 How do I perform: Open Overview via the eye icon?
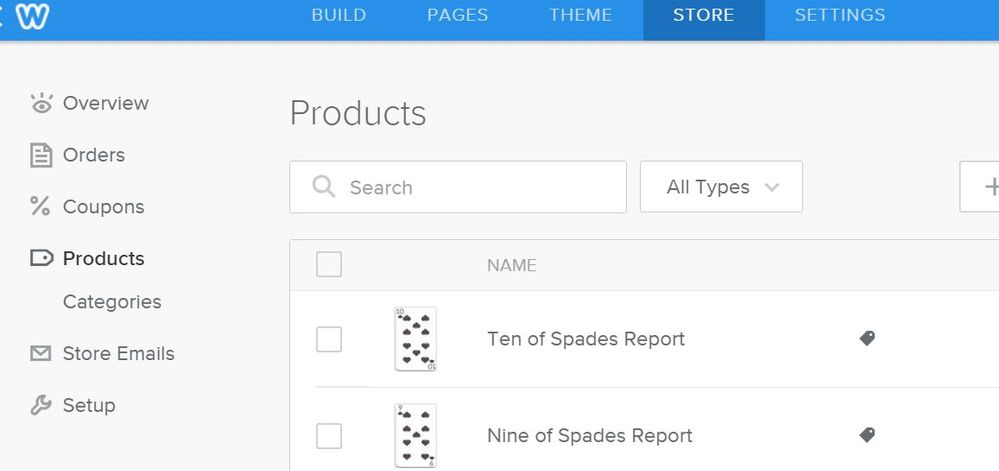tap(41, 103)
